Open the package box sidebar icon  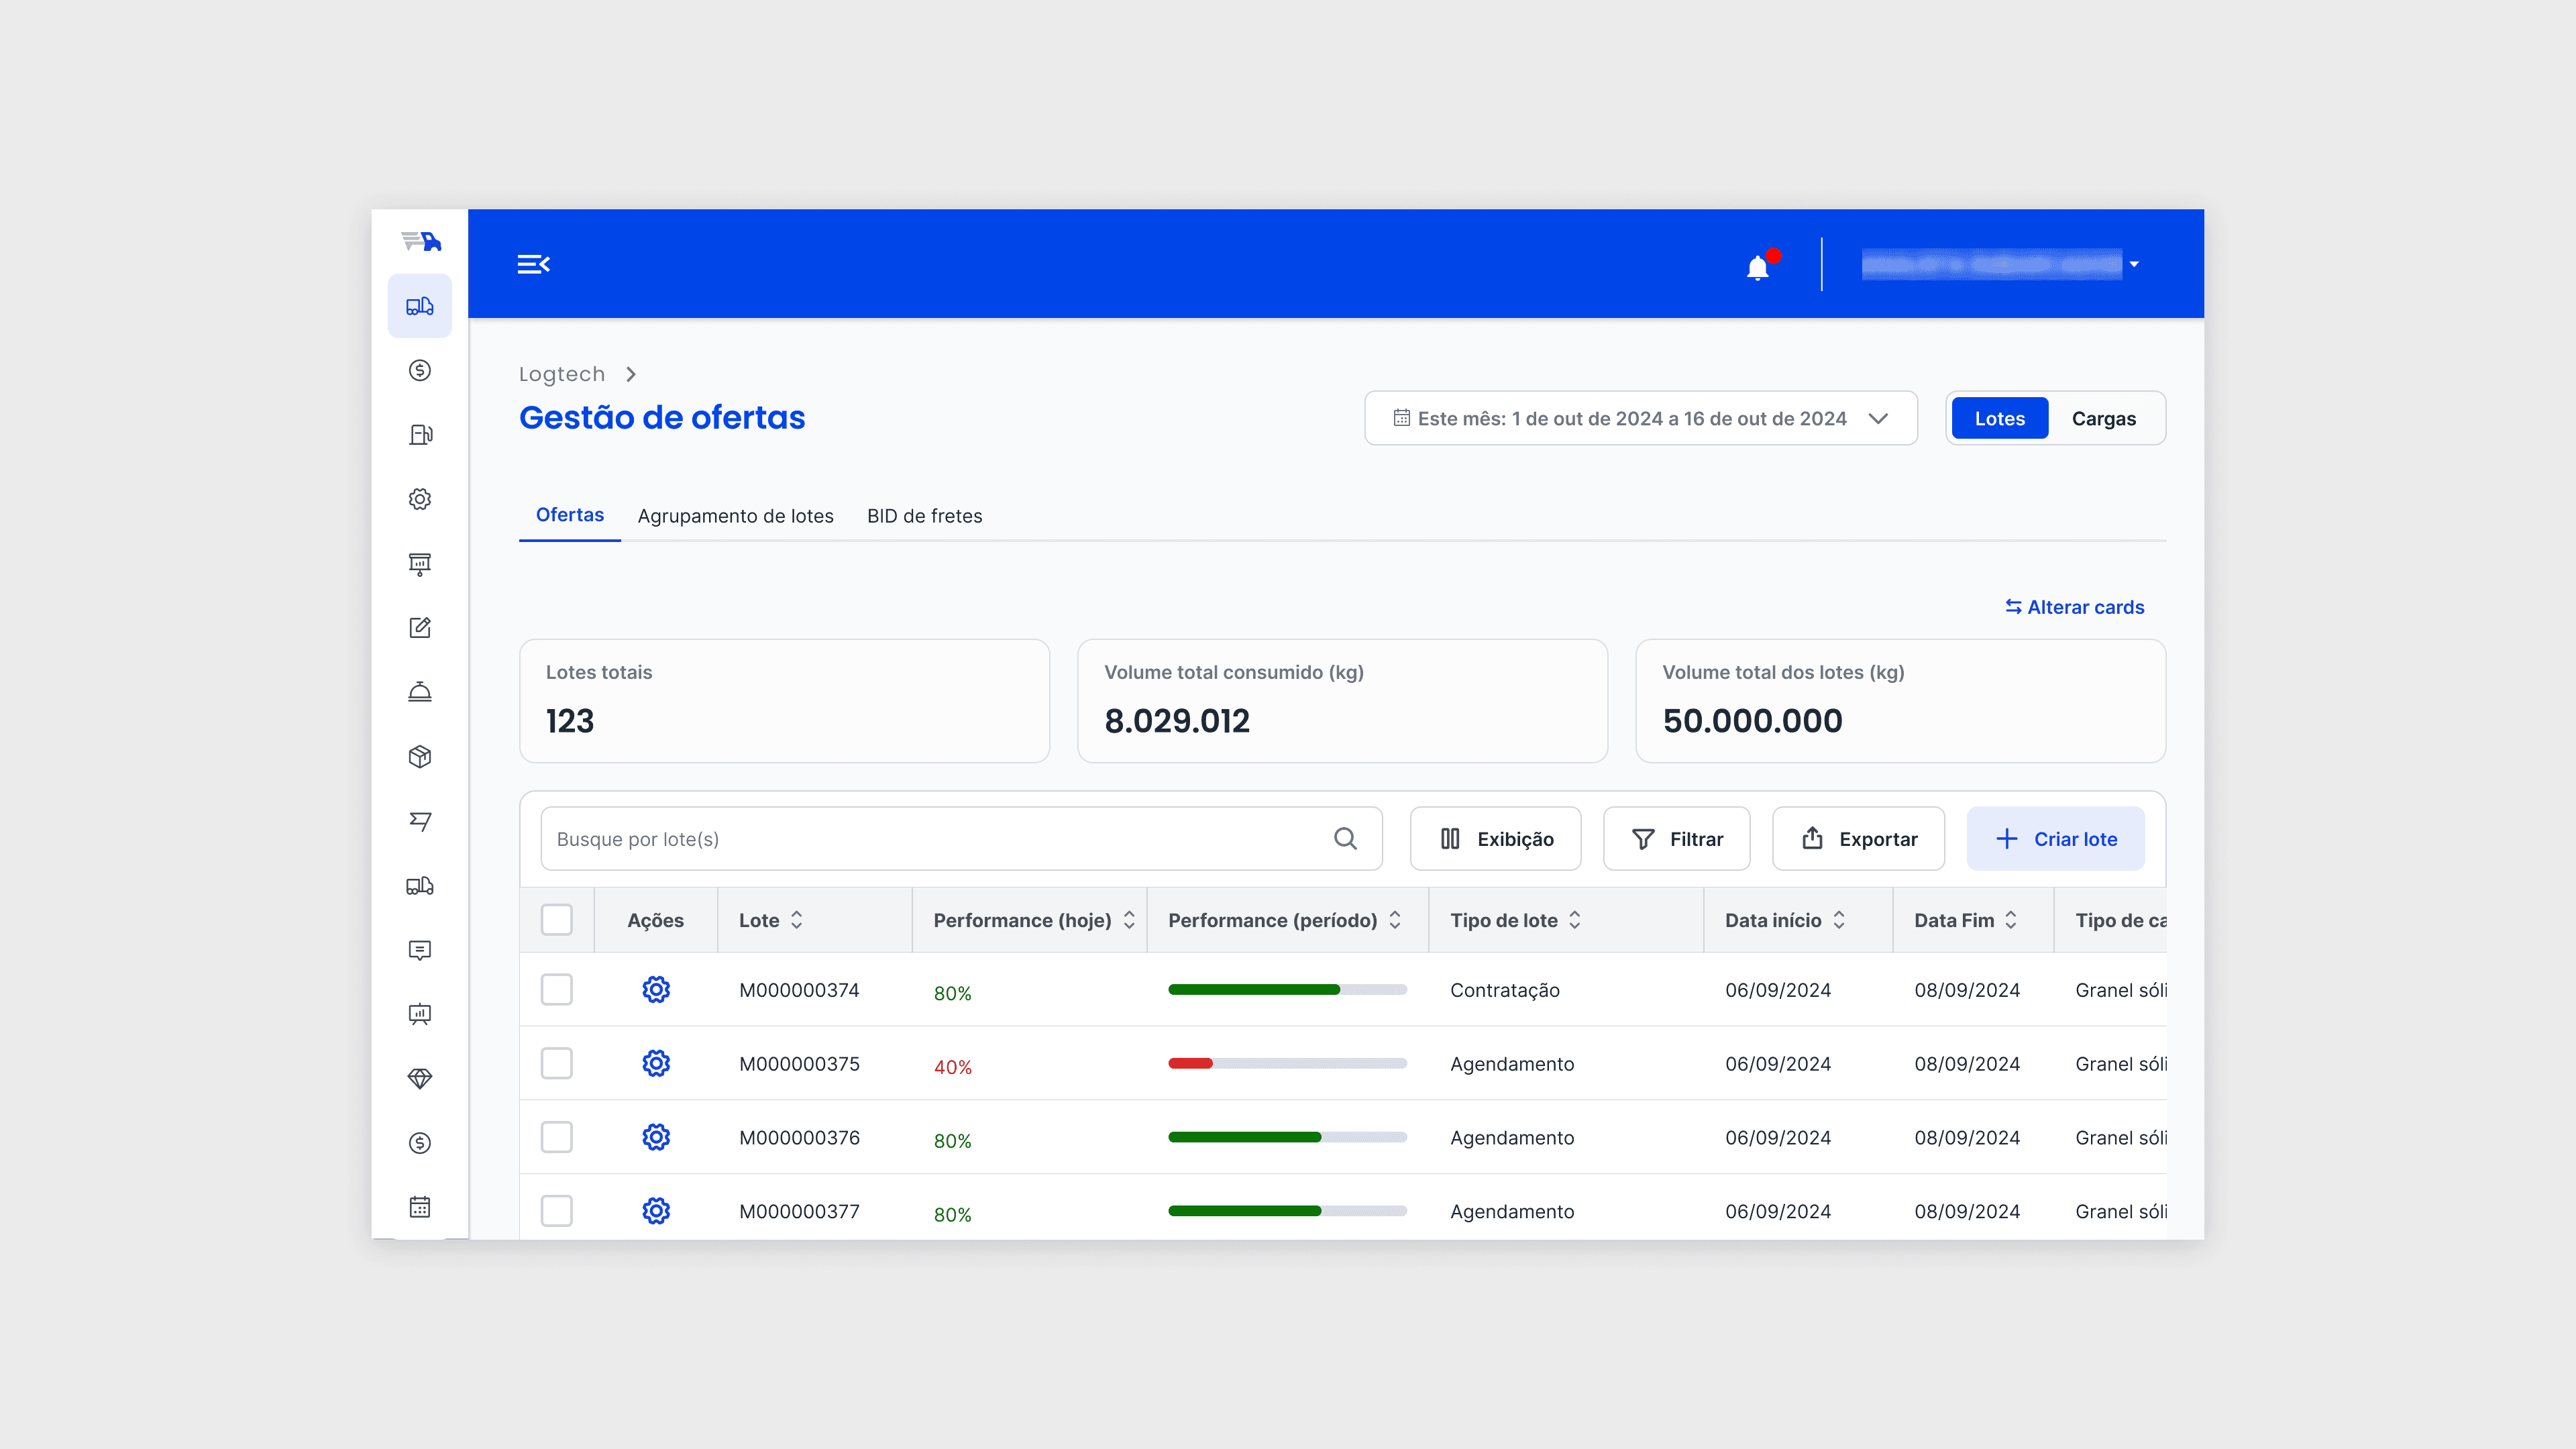[x=420, y=757]
